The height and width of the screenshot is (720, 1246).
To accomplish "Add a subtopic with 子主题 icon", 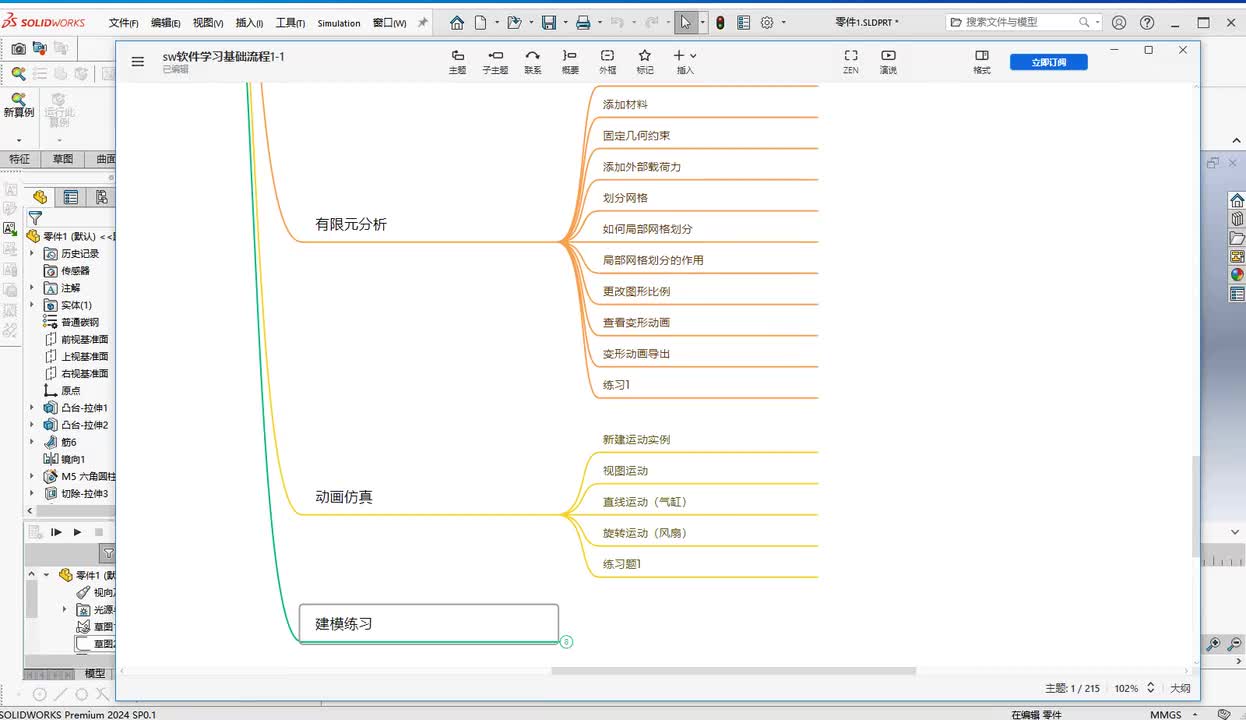I will (495, 61).
